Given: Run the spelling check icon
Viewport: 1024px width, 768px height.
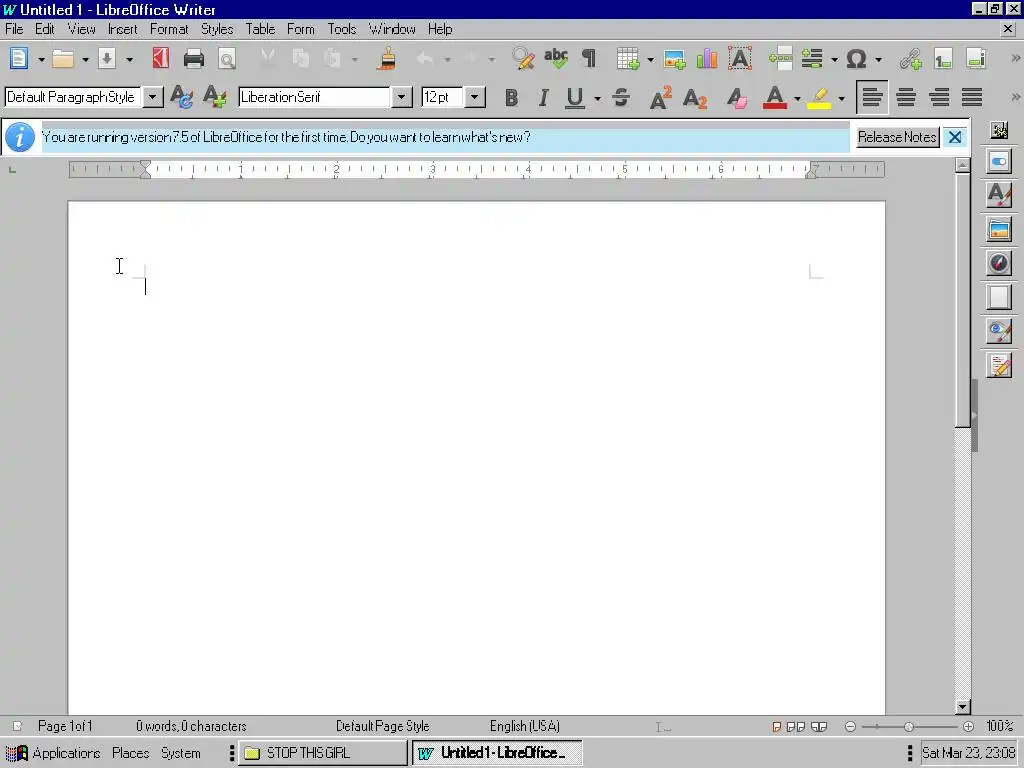Looking at the screenshot, I should [556, 59].
